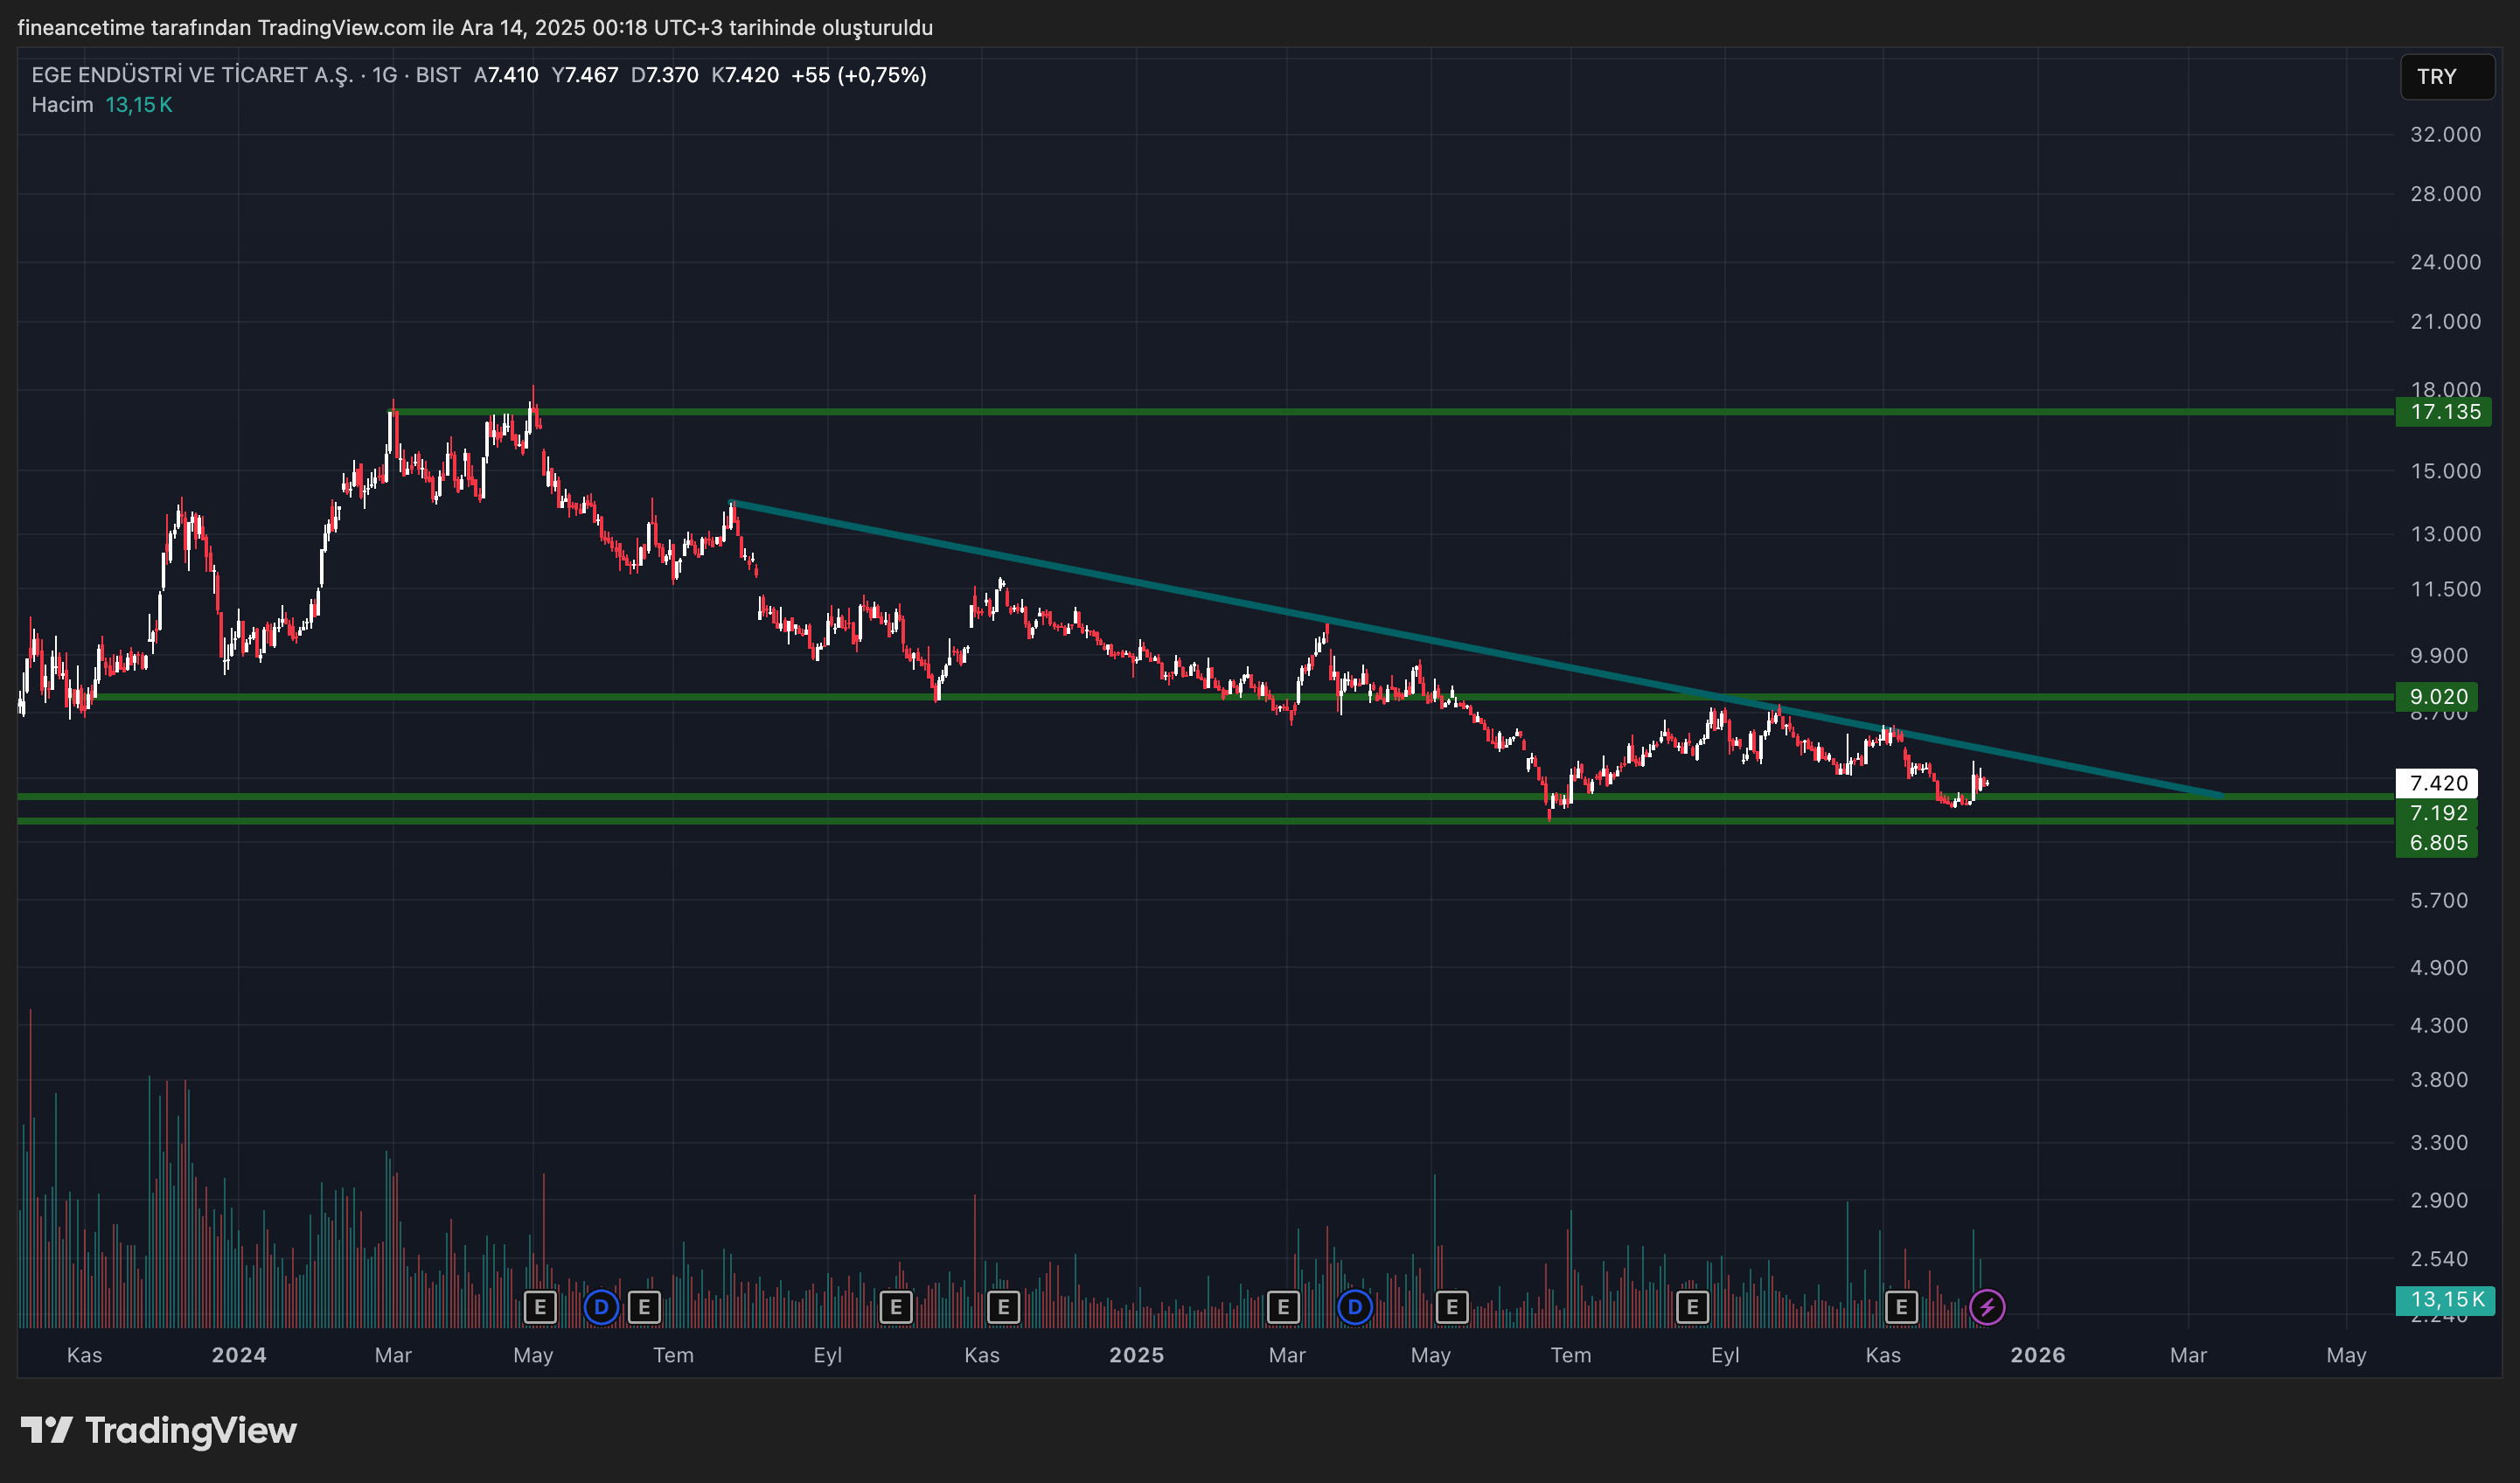The image size is (2520, 1483).
Task: Click the earnings E marker at Mar 2025
Action: (x=1283, y=1306)
